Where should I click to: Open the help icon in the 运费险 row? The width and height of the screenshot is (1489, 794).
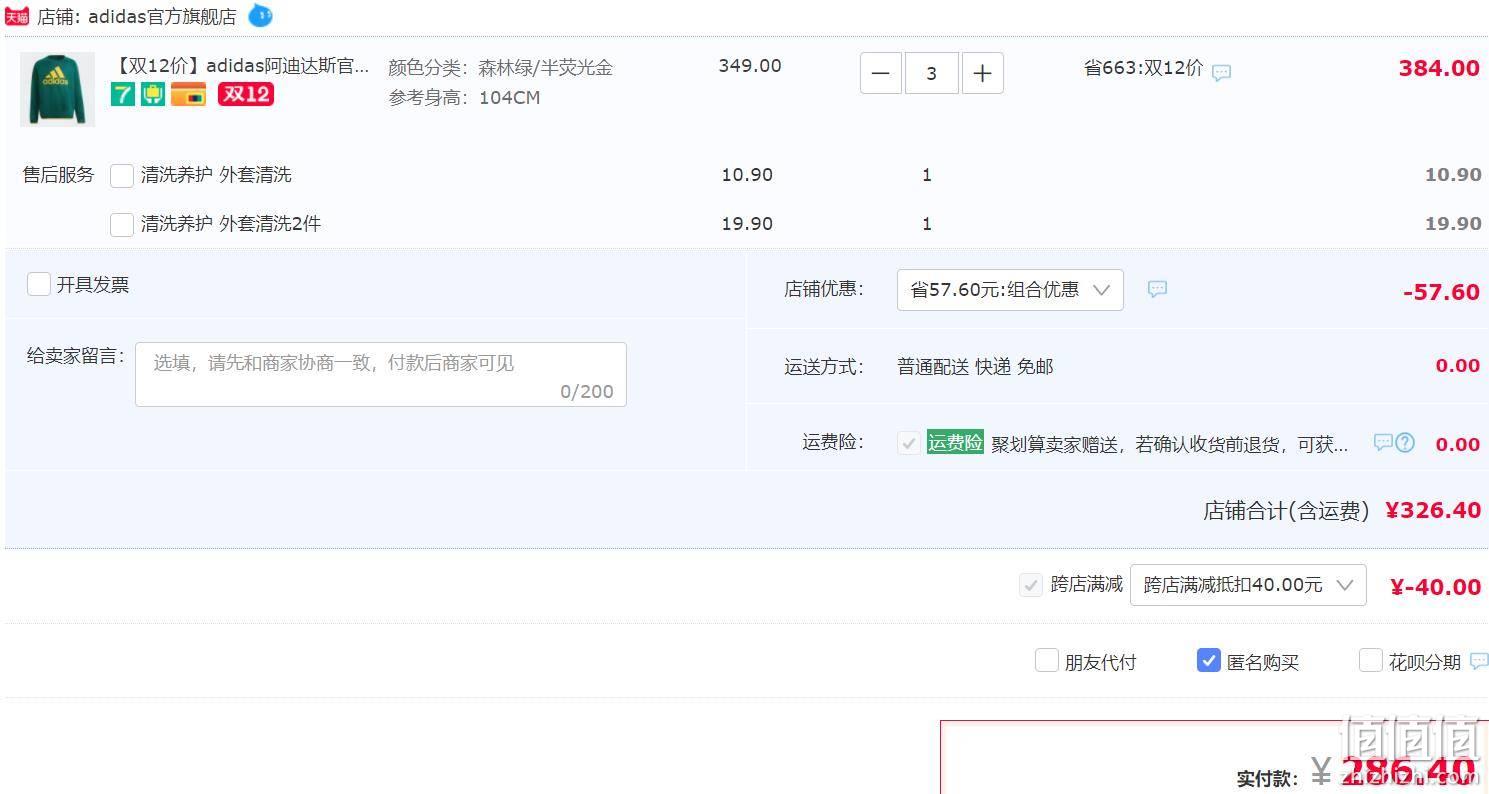pyautogui.click(x=1405, y=442)
